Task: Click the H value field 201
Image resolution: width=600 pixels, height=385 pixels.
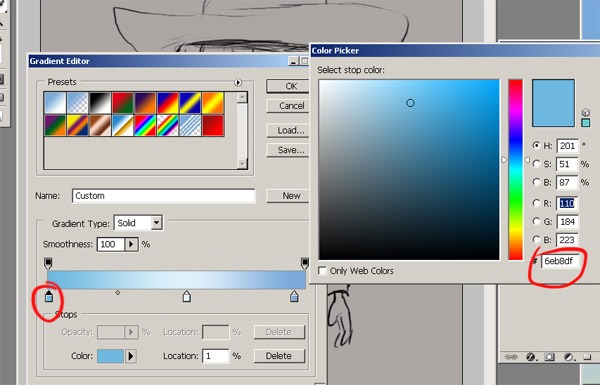Action: pyautogui.click(x=567, y=145)
